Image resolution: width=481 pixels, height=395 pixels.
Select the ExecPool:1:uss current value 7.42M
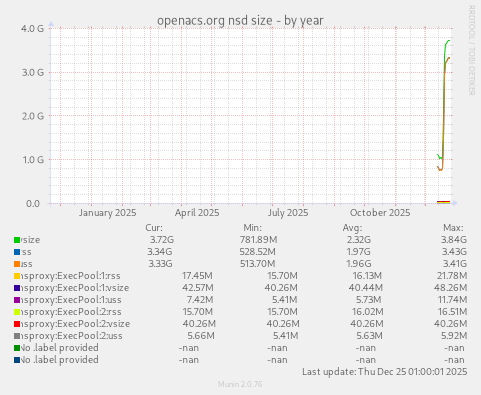coord(200,300)
